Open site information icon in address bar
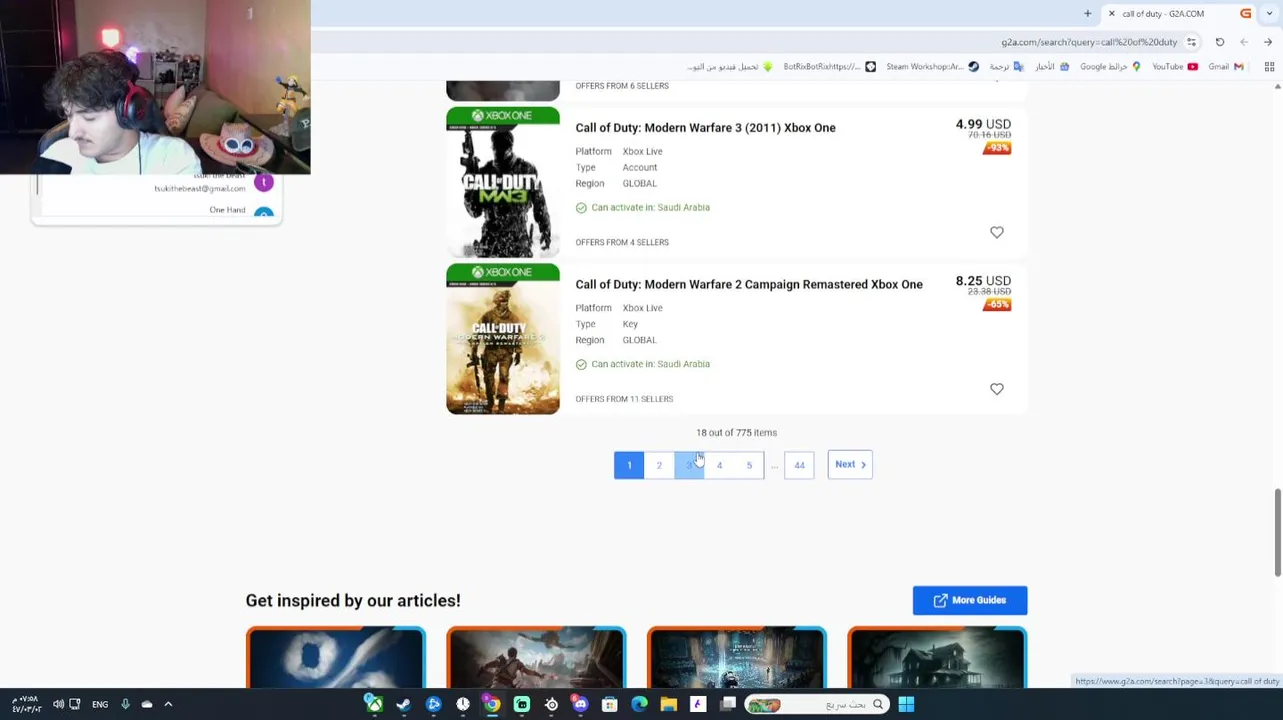The width and height of the screenshot is (1283, 720). [1192, 42]
